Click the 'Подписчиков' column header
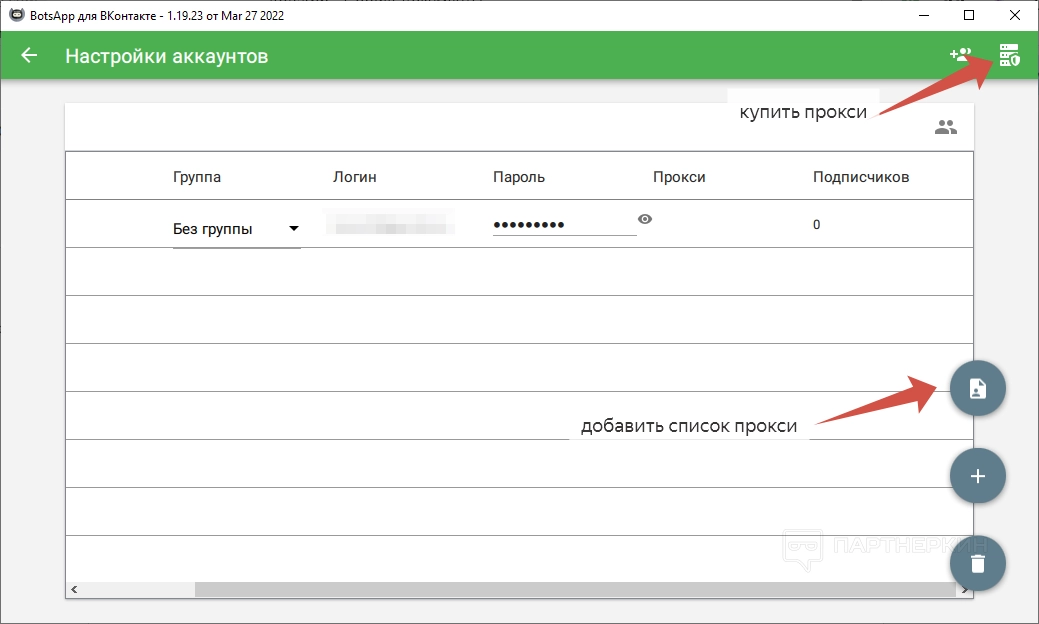 [860, 177]
